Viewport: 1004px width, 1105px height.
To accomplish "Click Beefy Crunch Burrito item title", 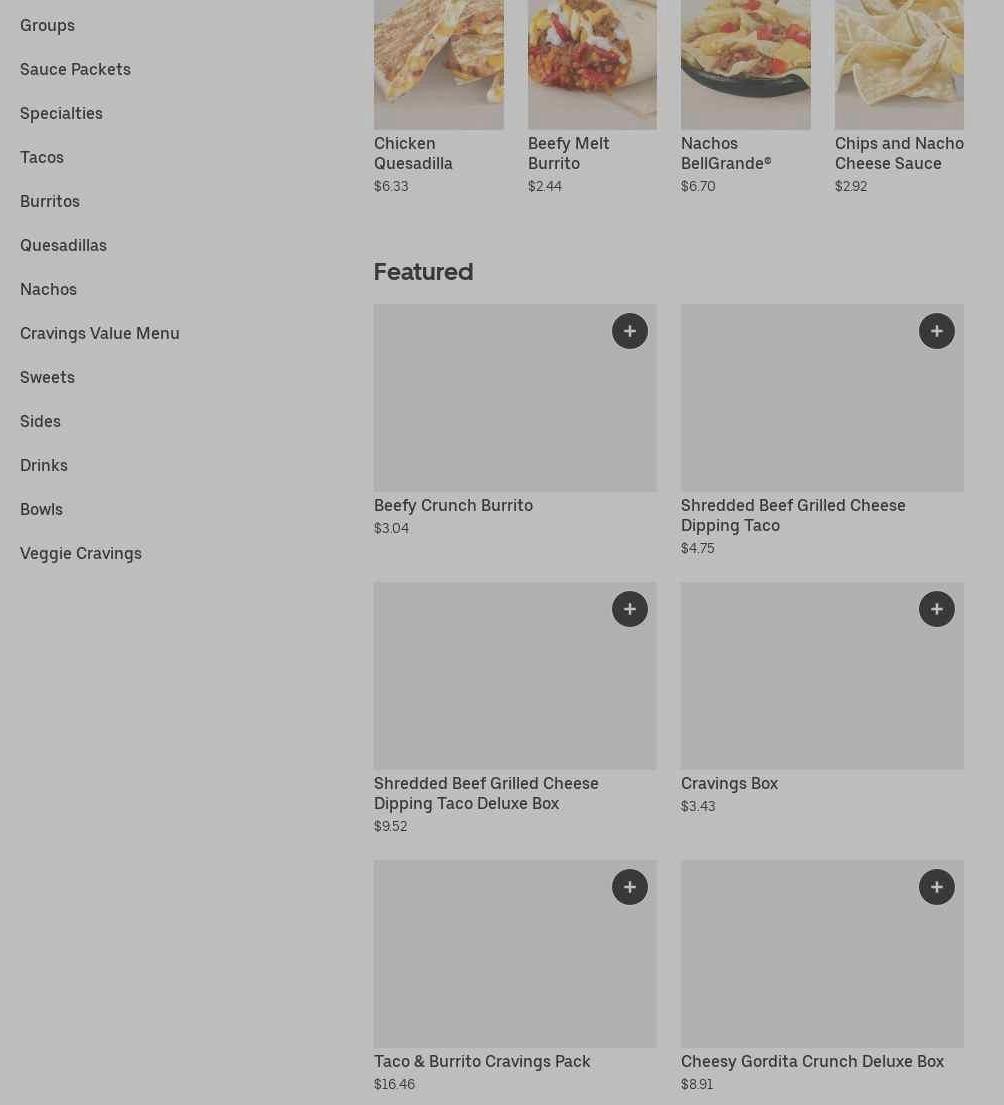I will [x=453, y=505].
